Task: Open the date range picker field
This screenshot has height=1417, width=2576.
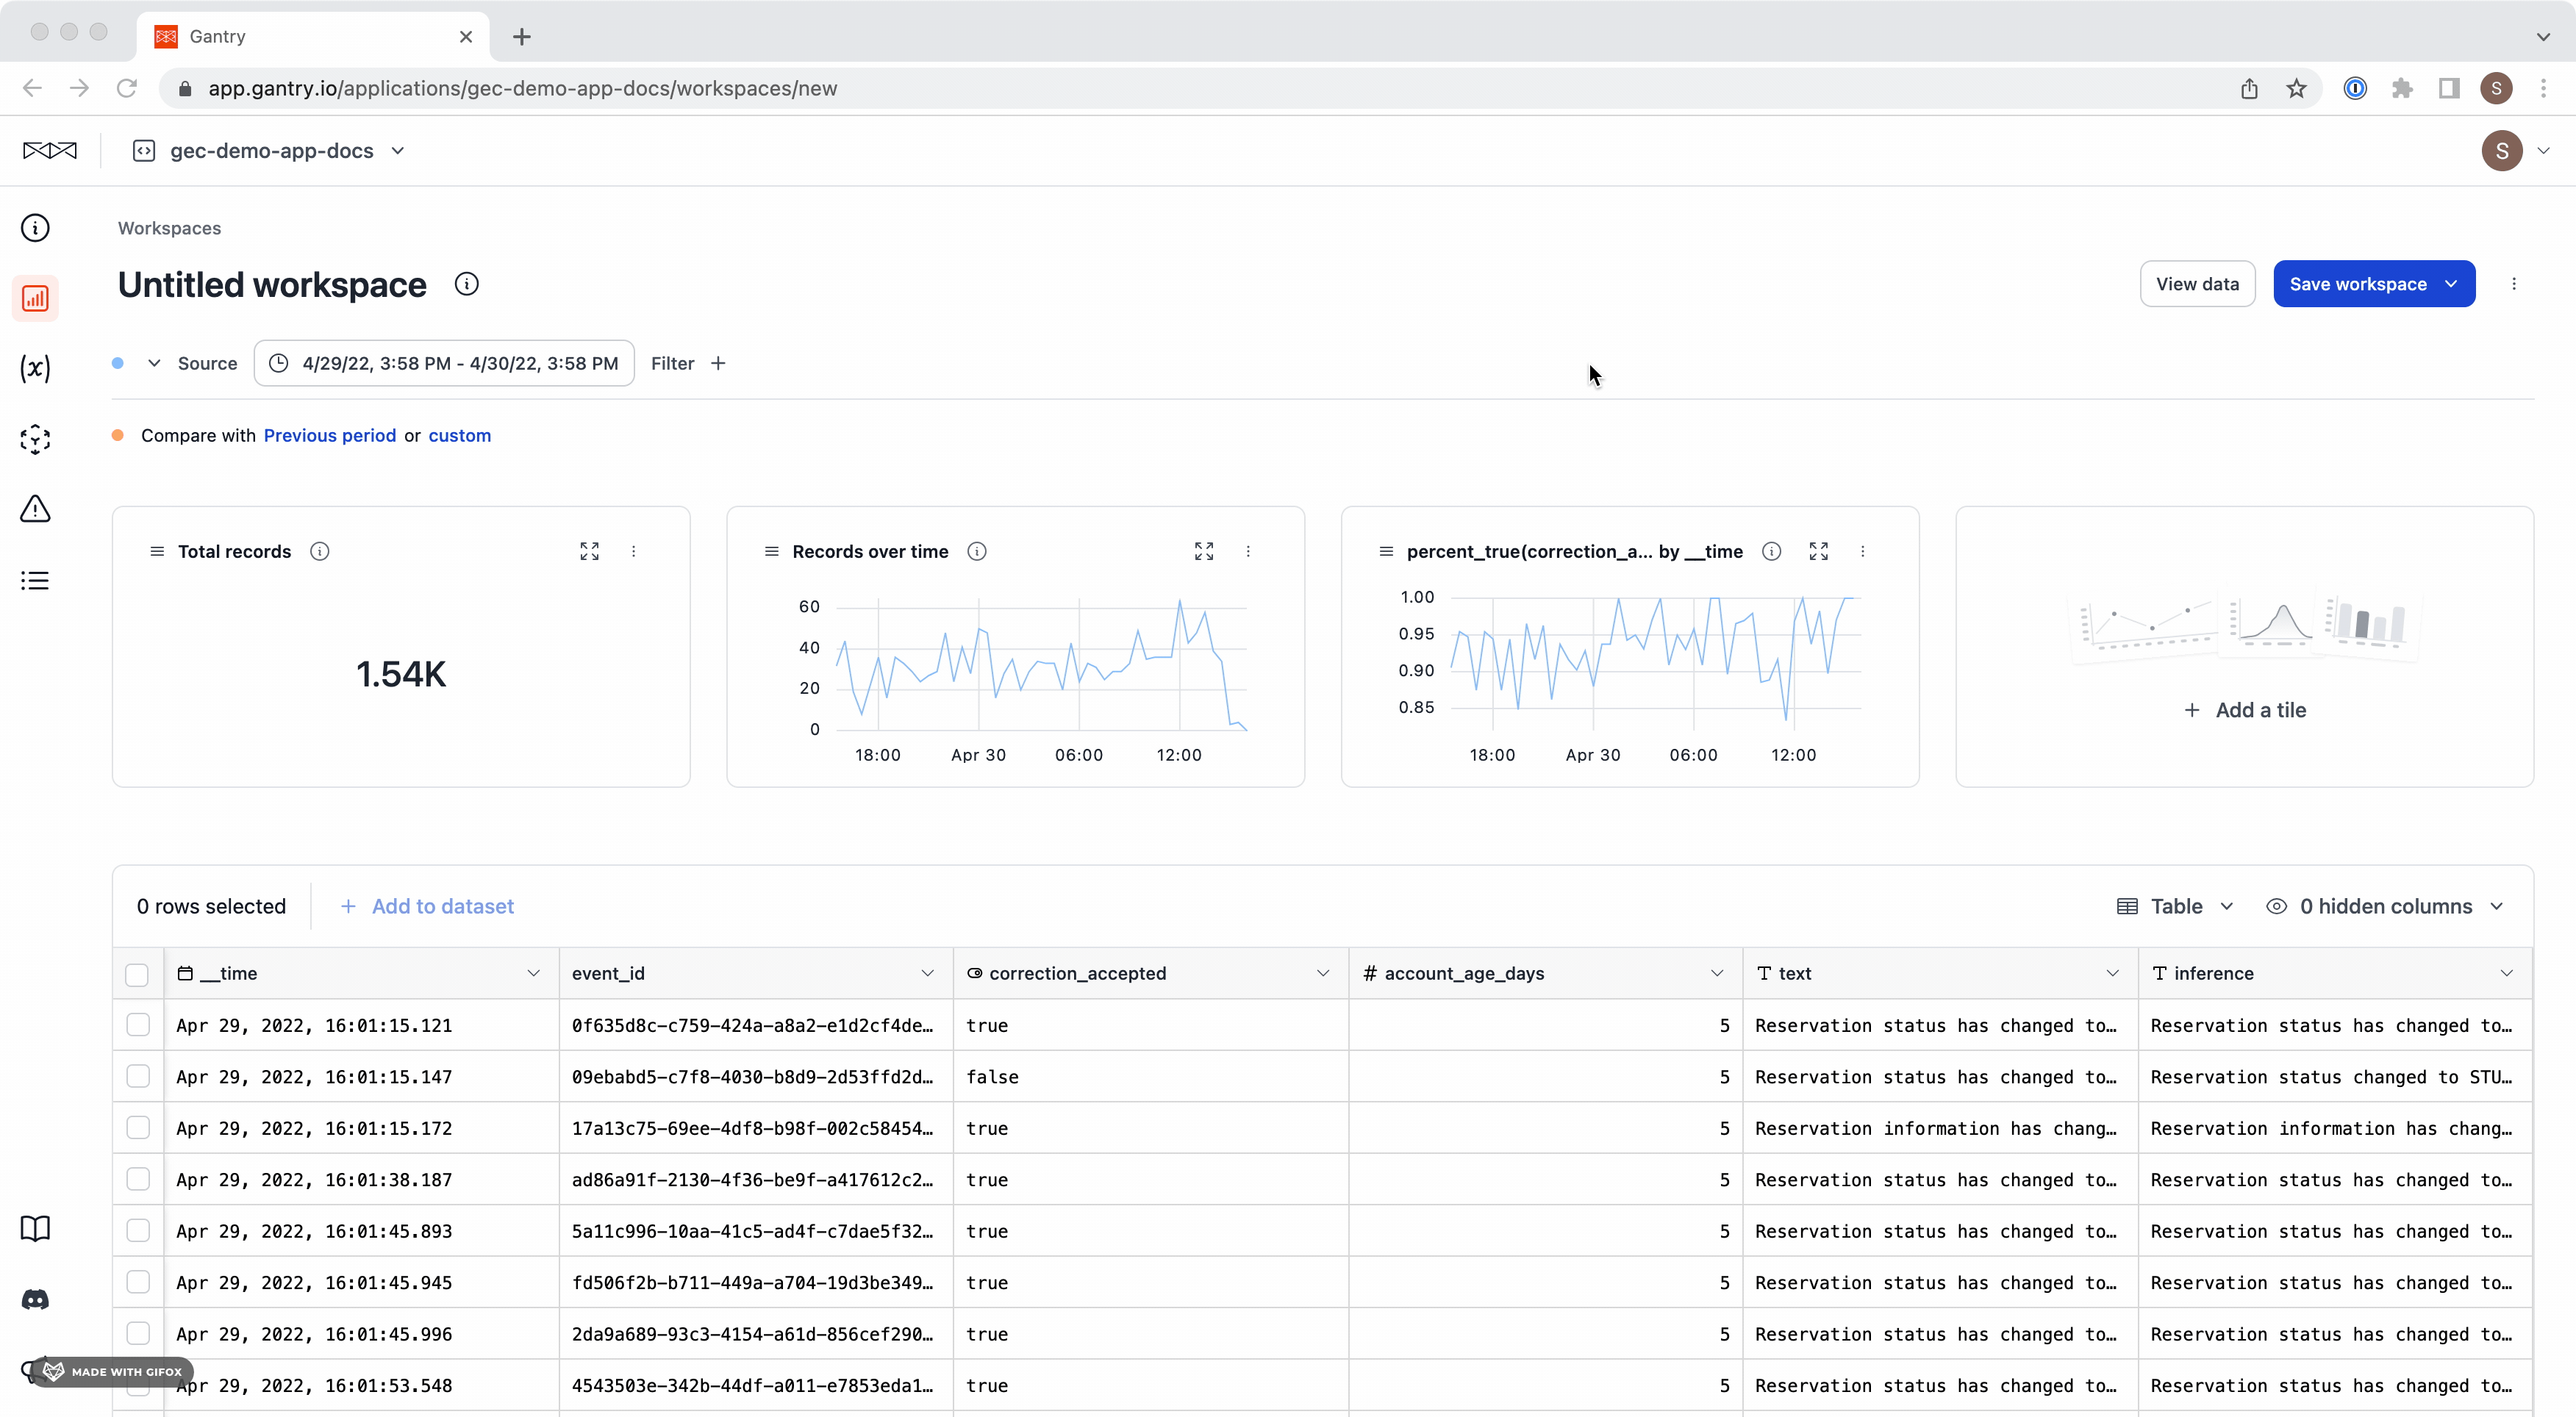Action: (x=444, y=363)
